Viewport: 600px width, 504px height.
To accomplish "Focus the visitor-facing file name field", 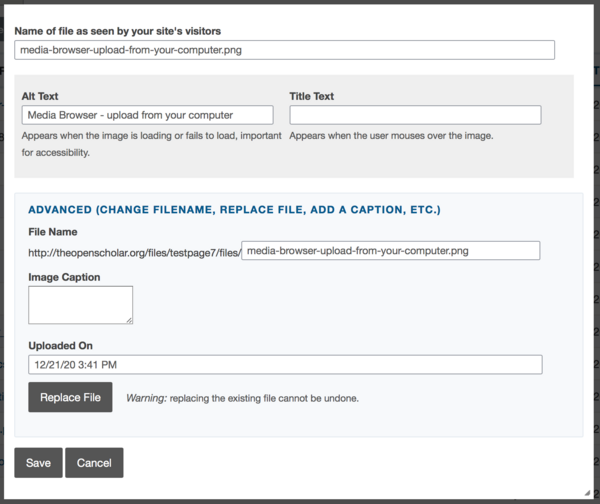I will pos(284,50).
